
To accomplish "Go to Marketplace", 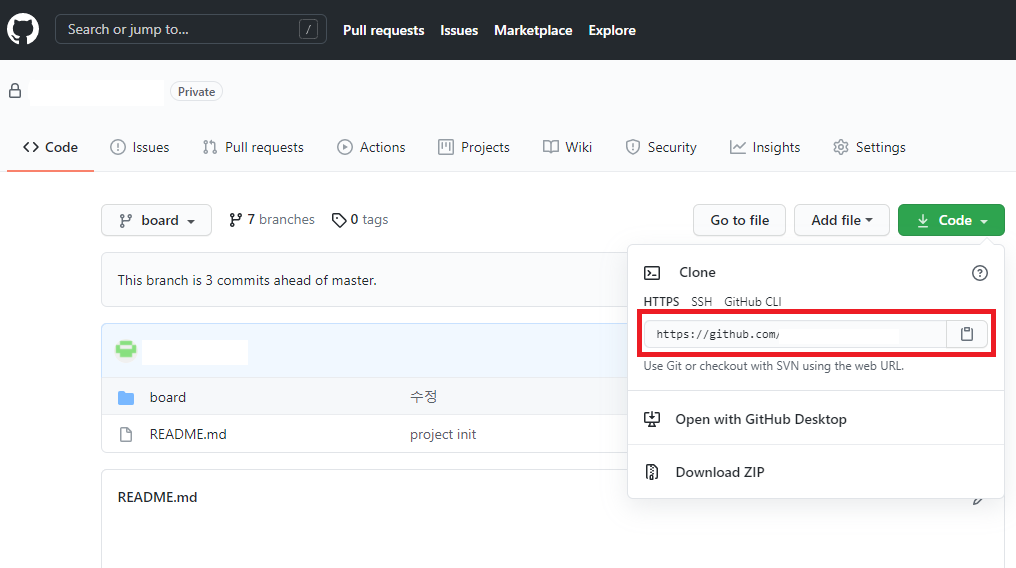I will click(x=533, y=30).
